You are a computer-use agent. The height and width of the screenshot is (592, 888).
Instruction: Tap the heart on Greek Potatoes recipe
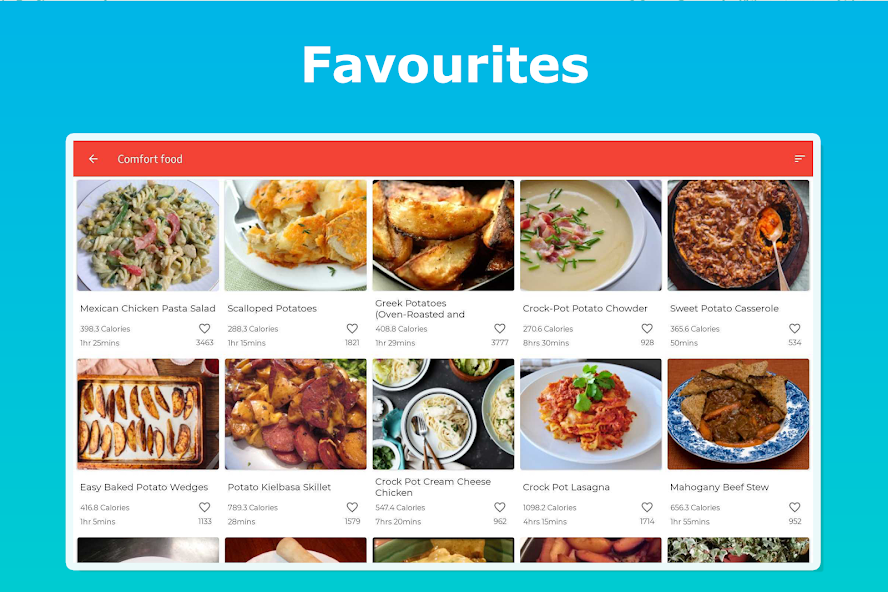tap(500, 329)
